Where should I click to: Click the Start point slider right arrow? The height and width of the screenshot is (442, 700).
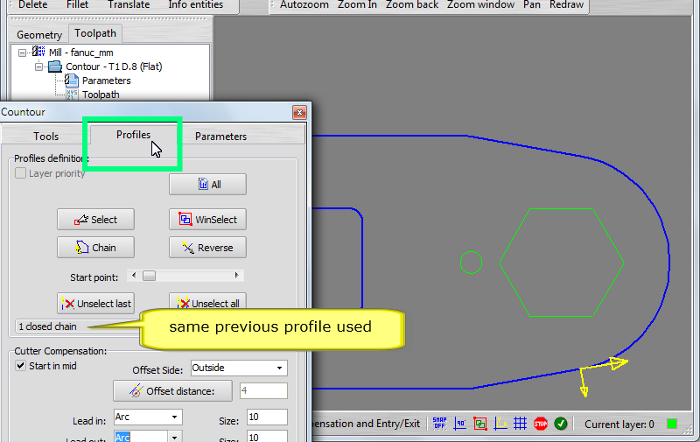(x=237, y=275)
